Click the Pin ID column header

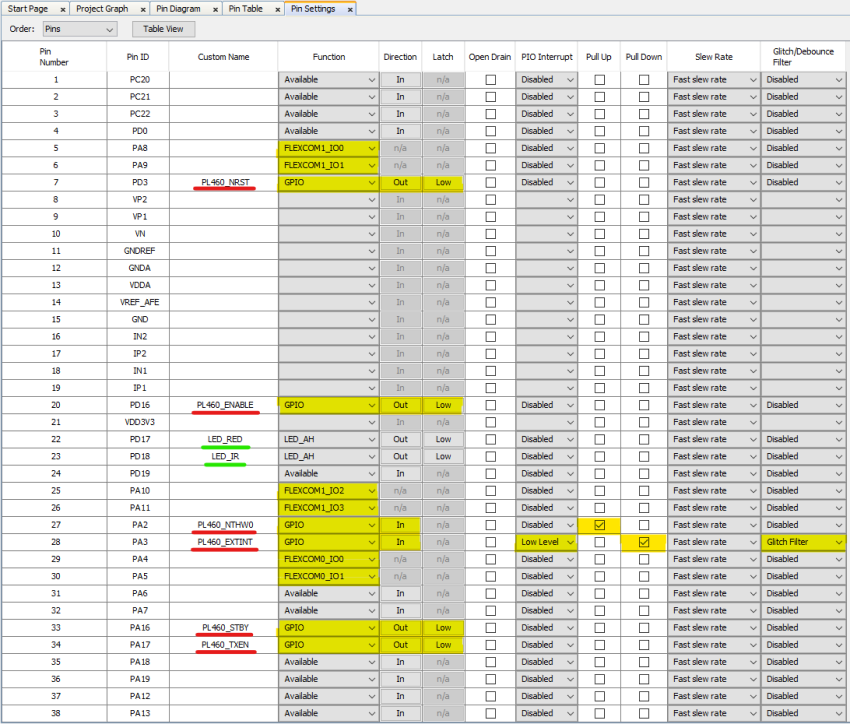click(x=138, y=57)
